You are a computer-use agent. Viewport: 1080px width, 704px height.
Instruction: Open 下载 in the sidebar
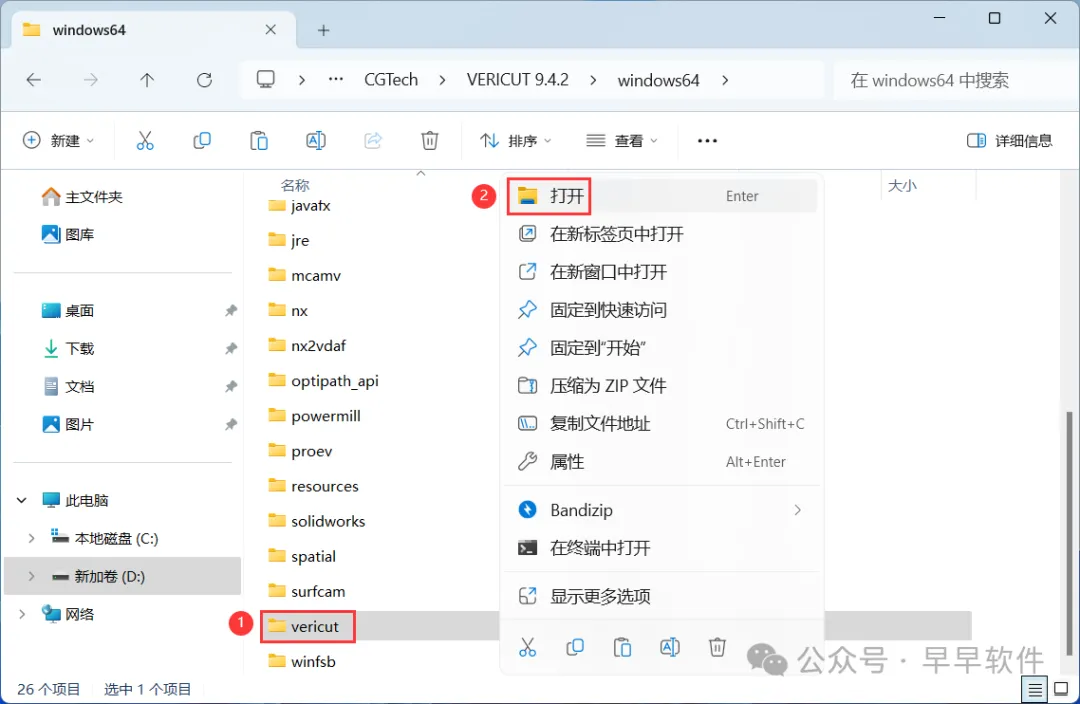(x=68, y=349)
